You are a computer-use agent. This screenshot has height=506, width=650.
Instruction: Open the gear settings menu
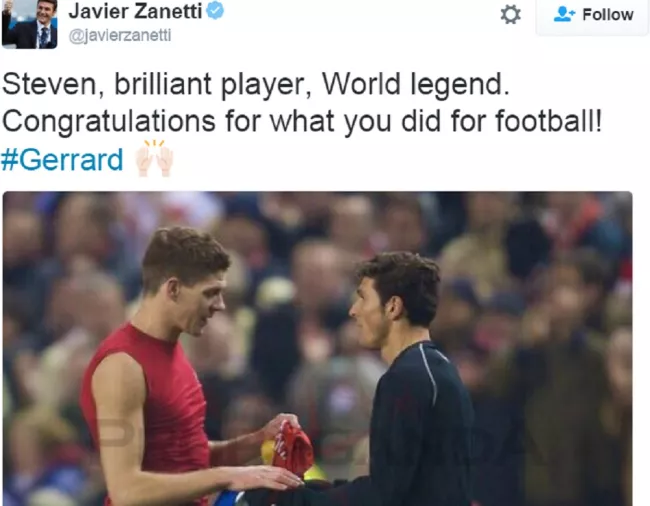[x=510, y=15]
